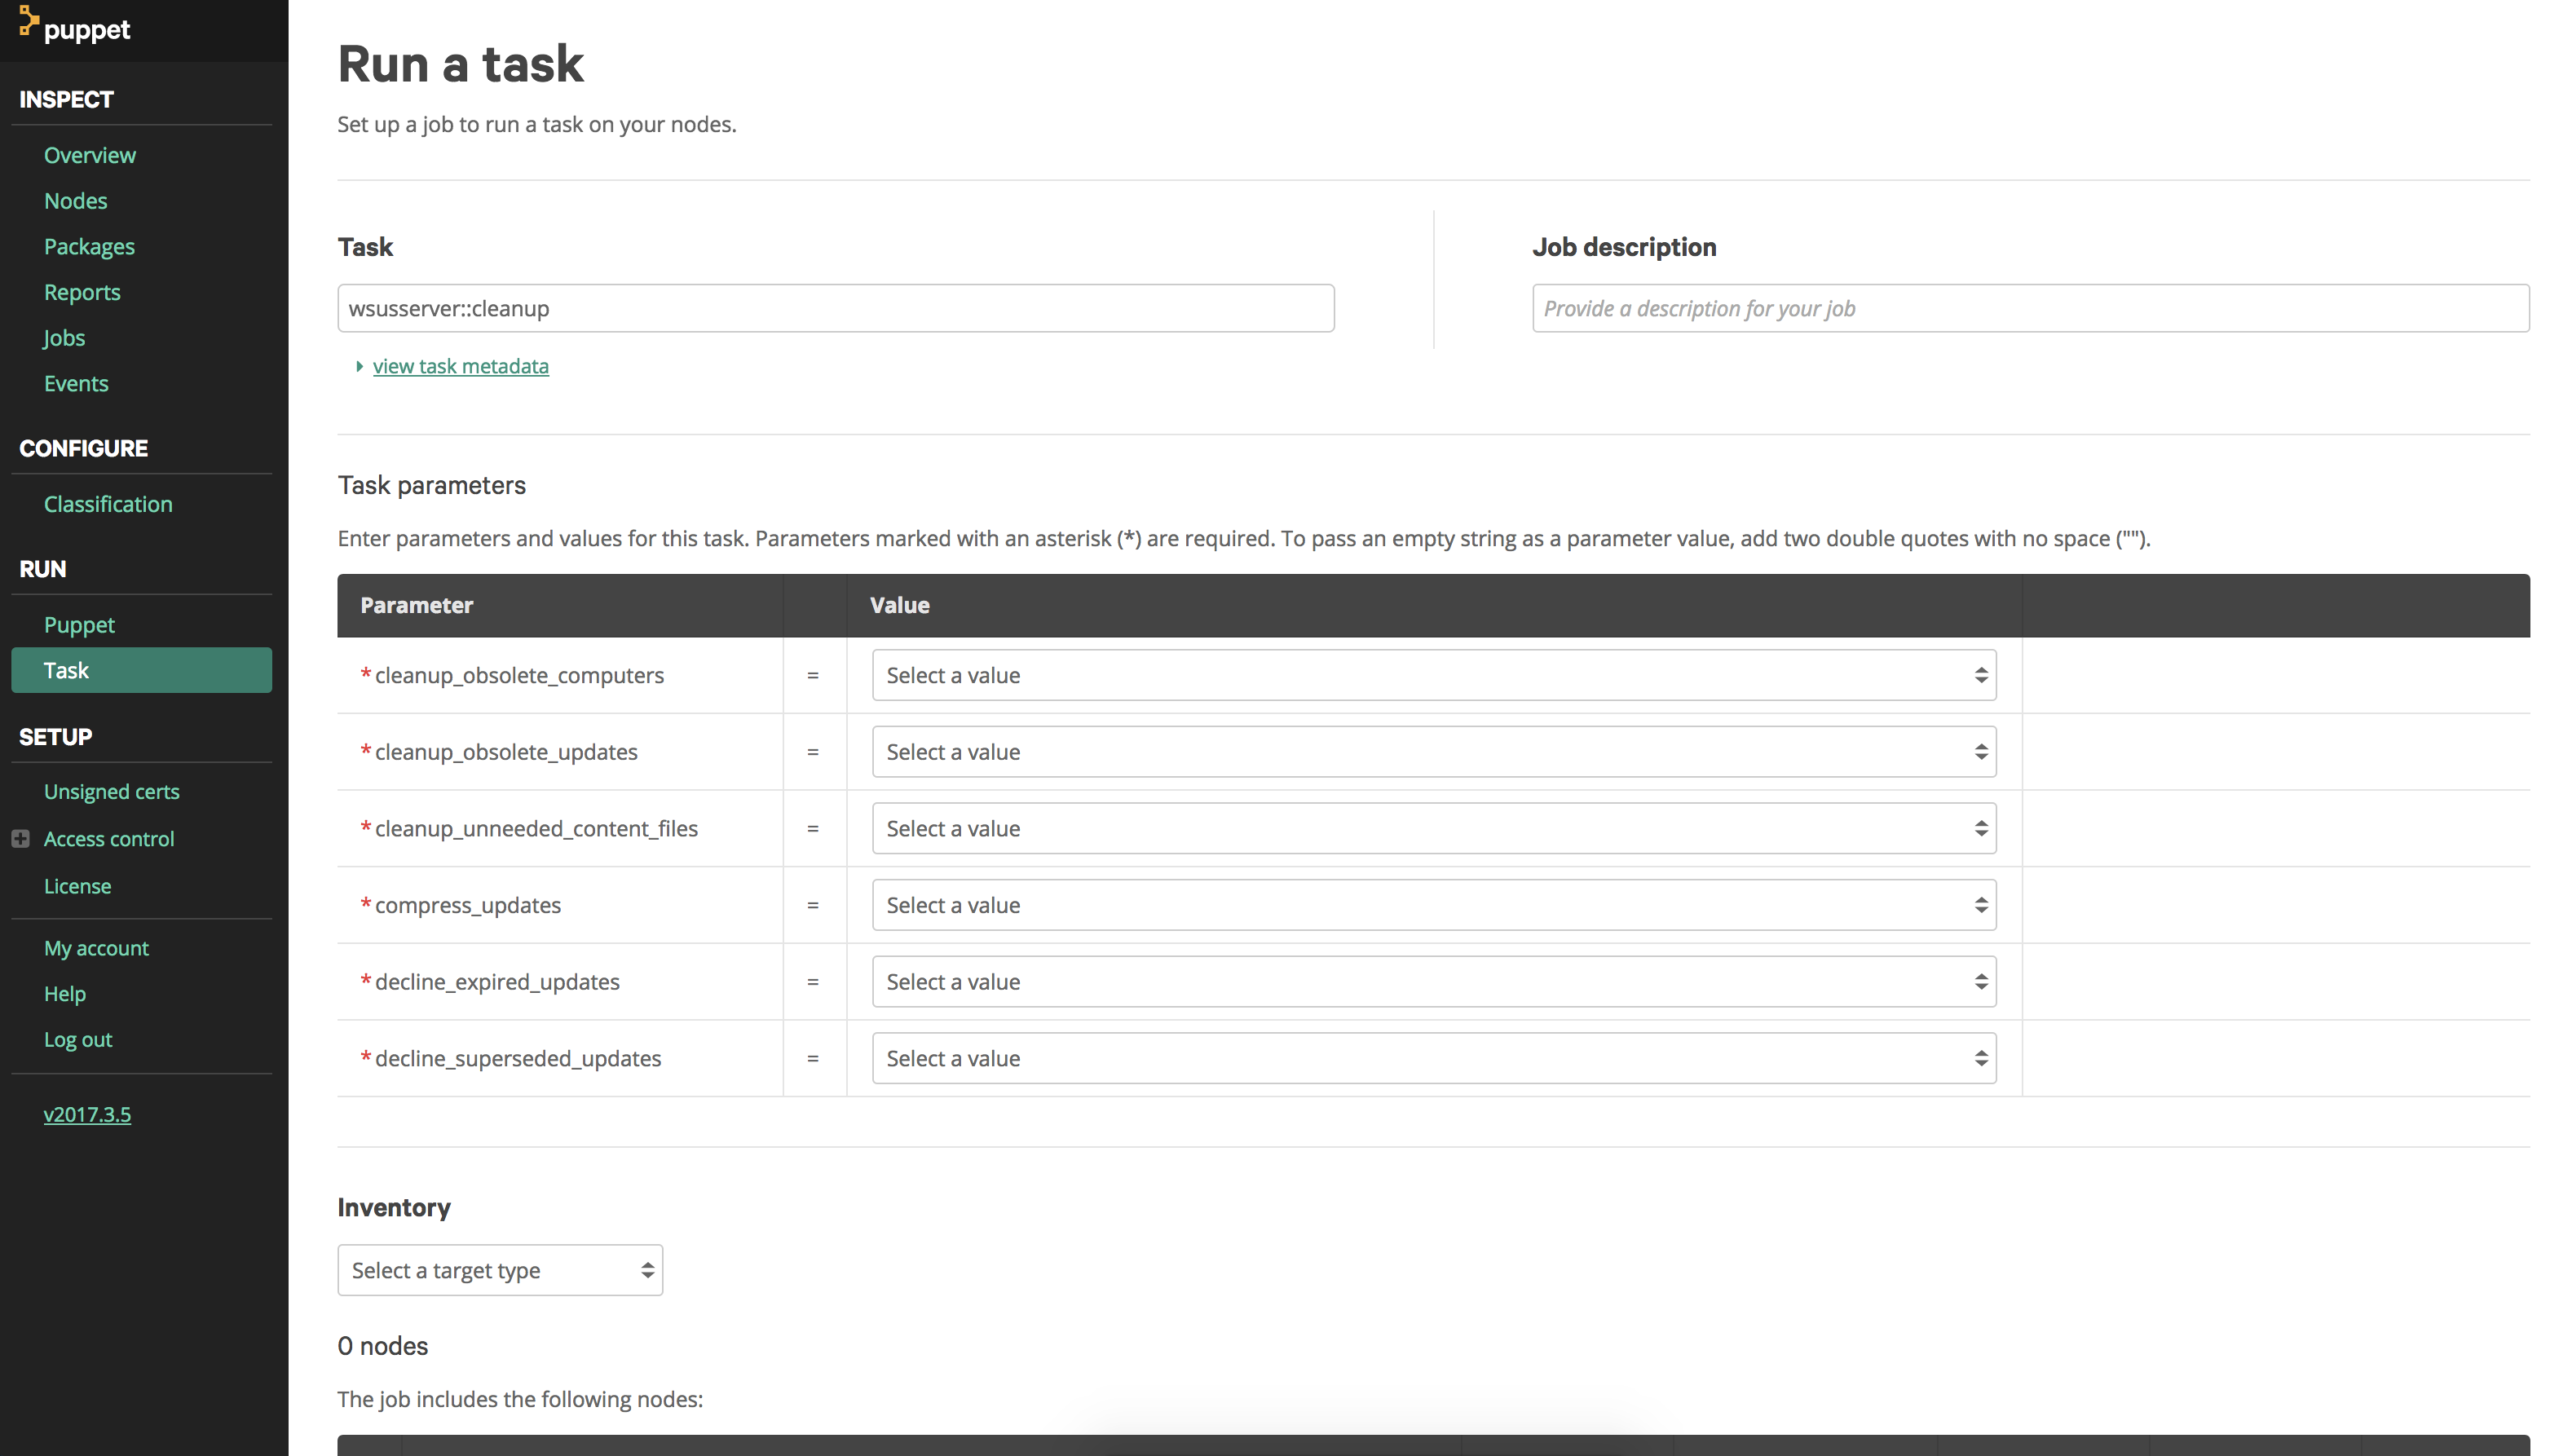This screenshot has height=1456, width=2550.
Task: Open the cleanup_unneeded_content_files value dropdown
Action: pyautogui.click(x=1432, y=828)
